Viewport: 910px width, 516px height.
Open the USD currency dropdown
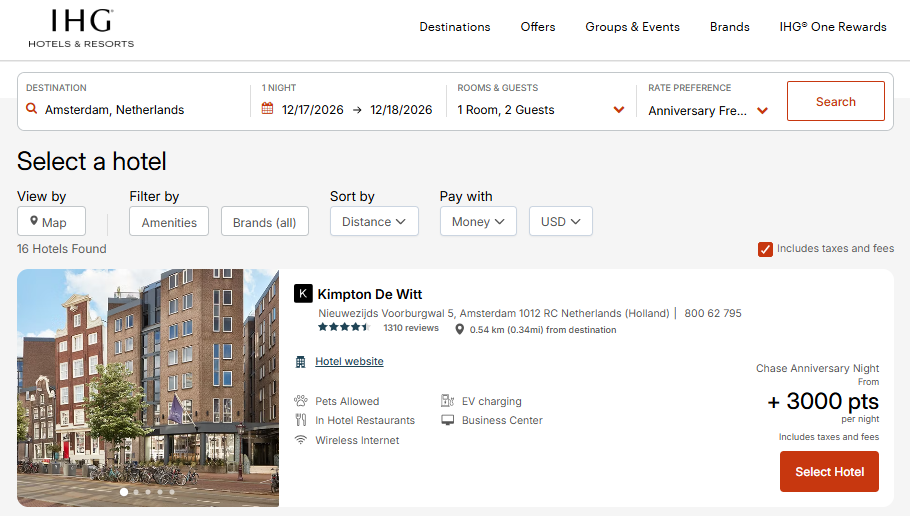(x=561, y=221)
